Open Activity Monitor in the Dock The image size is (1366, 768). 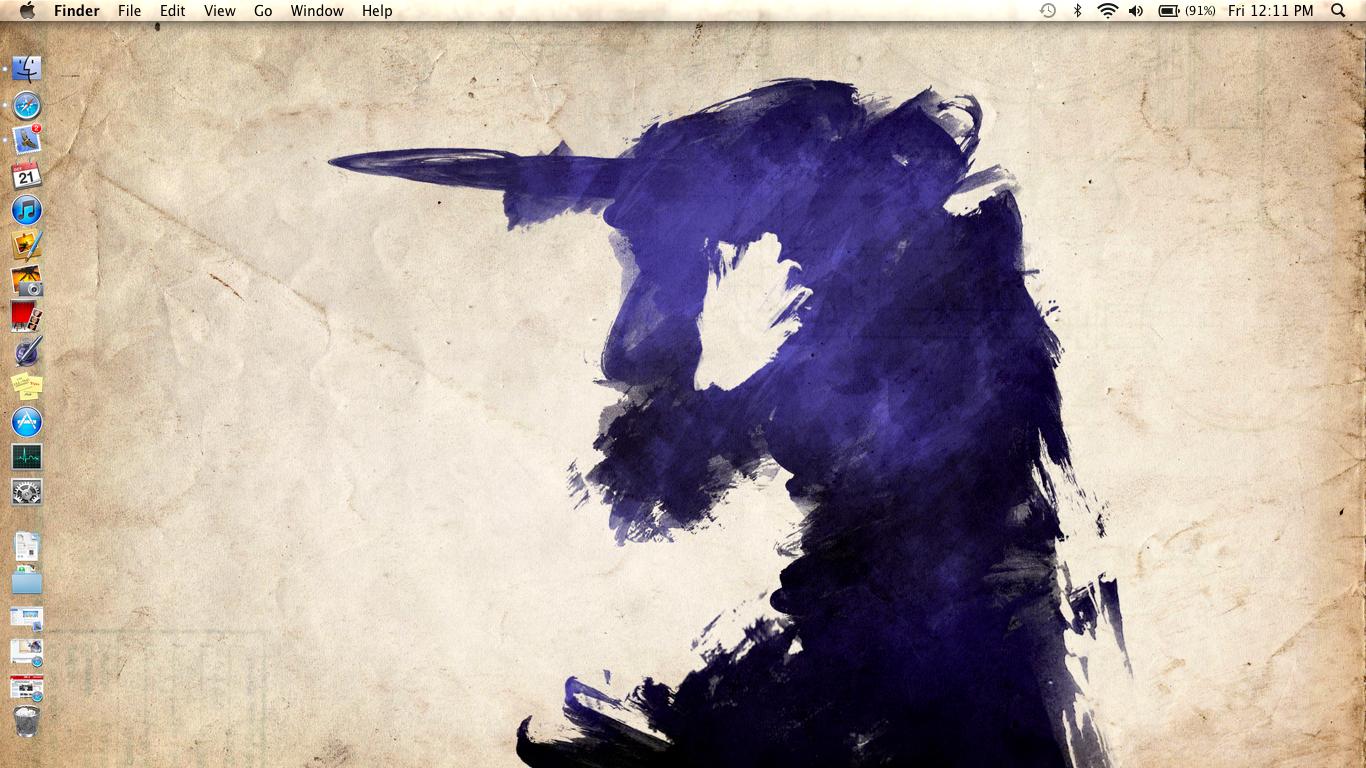[x=27, y=457]
